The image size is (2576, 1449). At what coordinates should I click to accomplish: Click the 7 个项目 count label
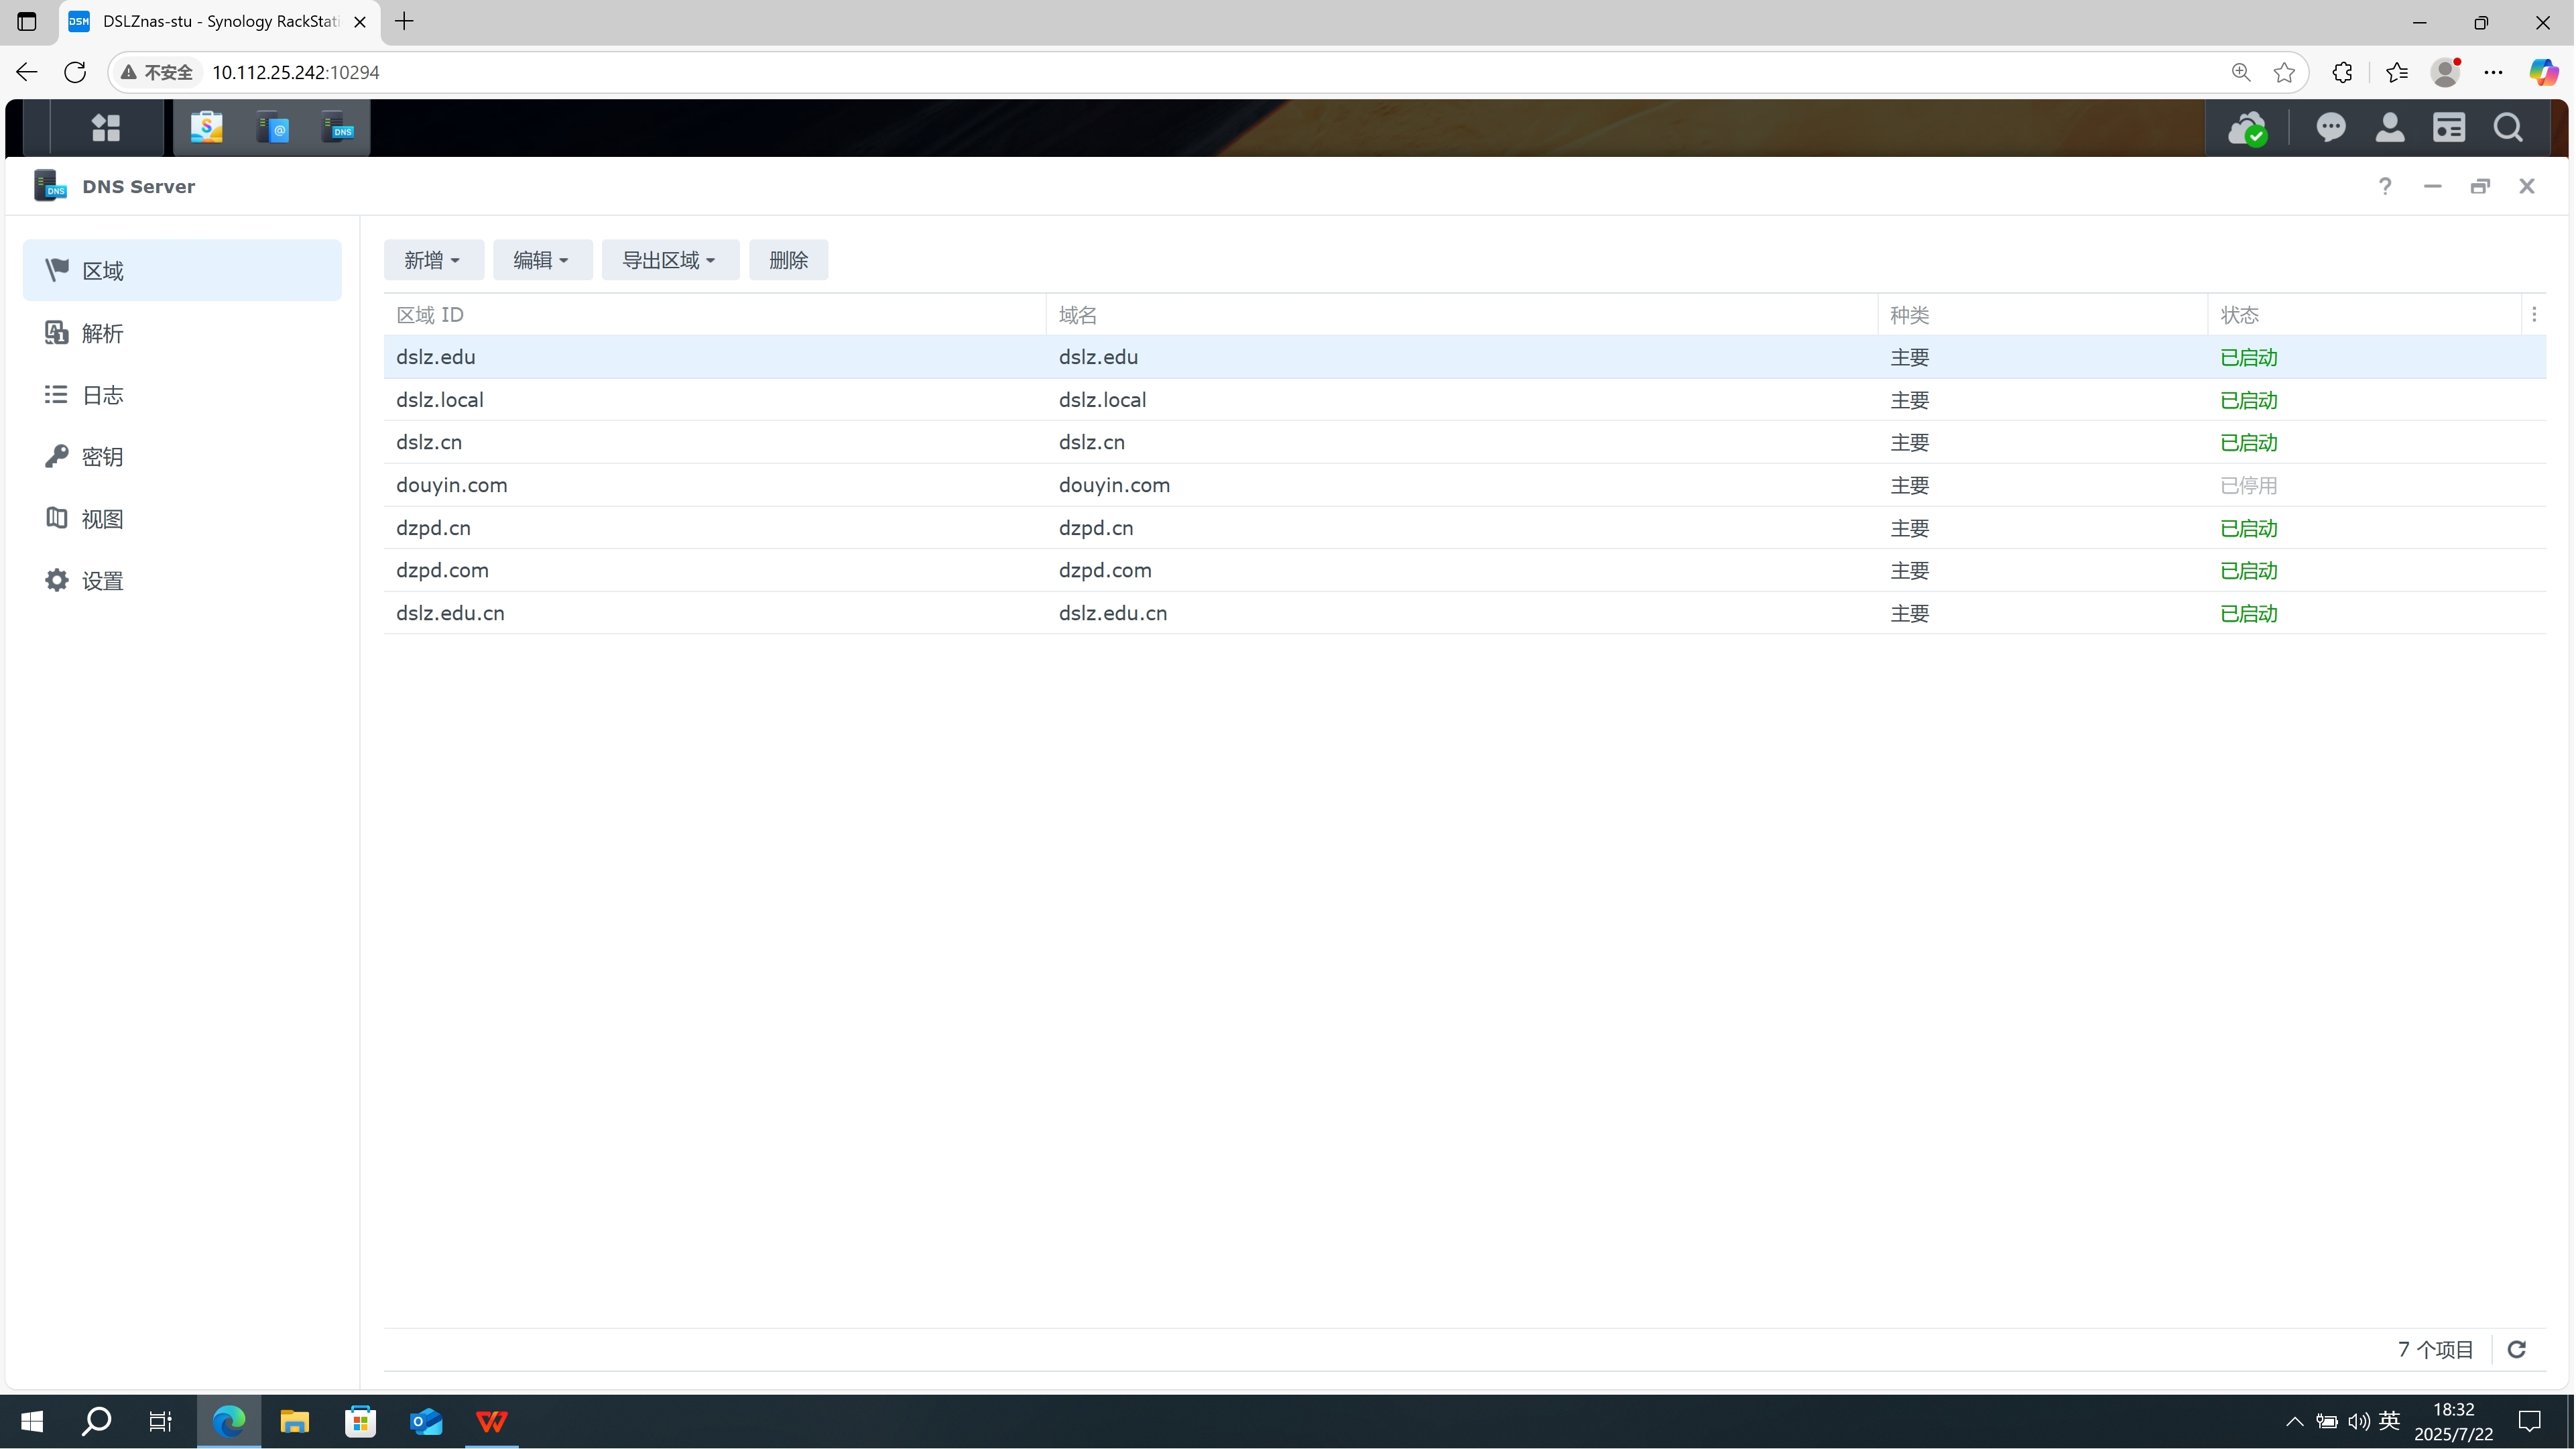[x=2435, y=1350]
